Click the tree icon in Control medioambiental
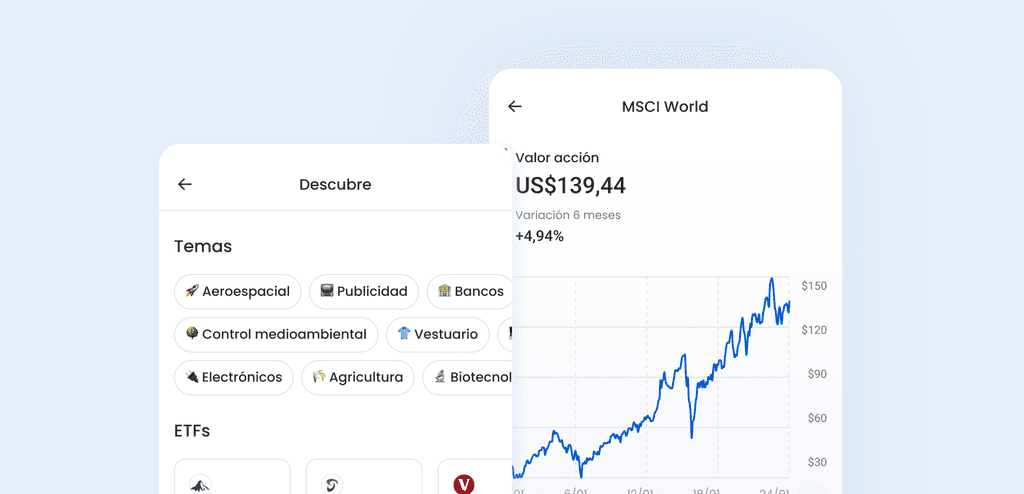Image resolution: width=1024 pixels, height=494 pixels. click(191, 334)
